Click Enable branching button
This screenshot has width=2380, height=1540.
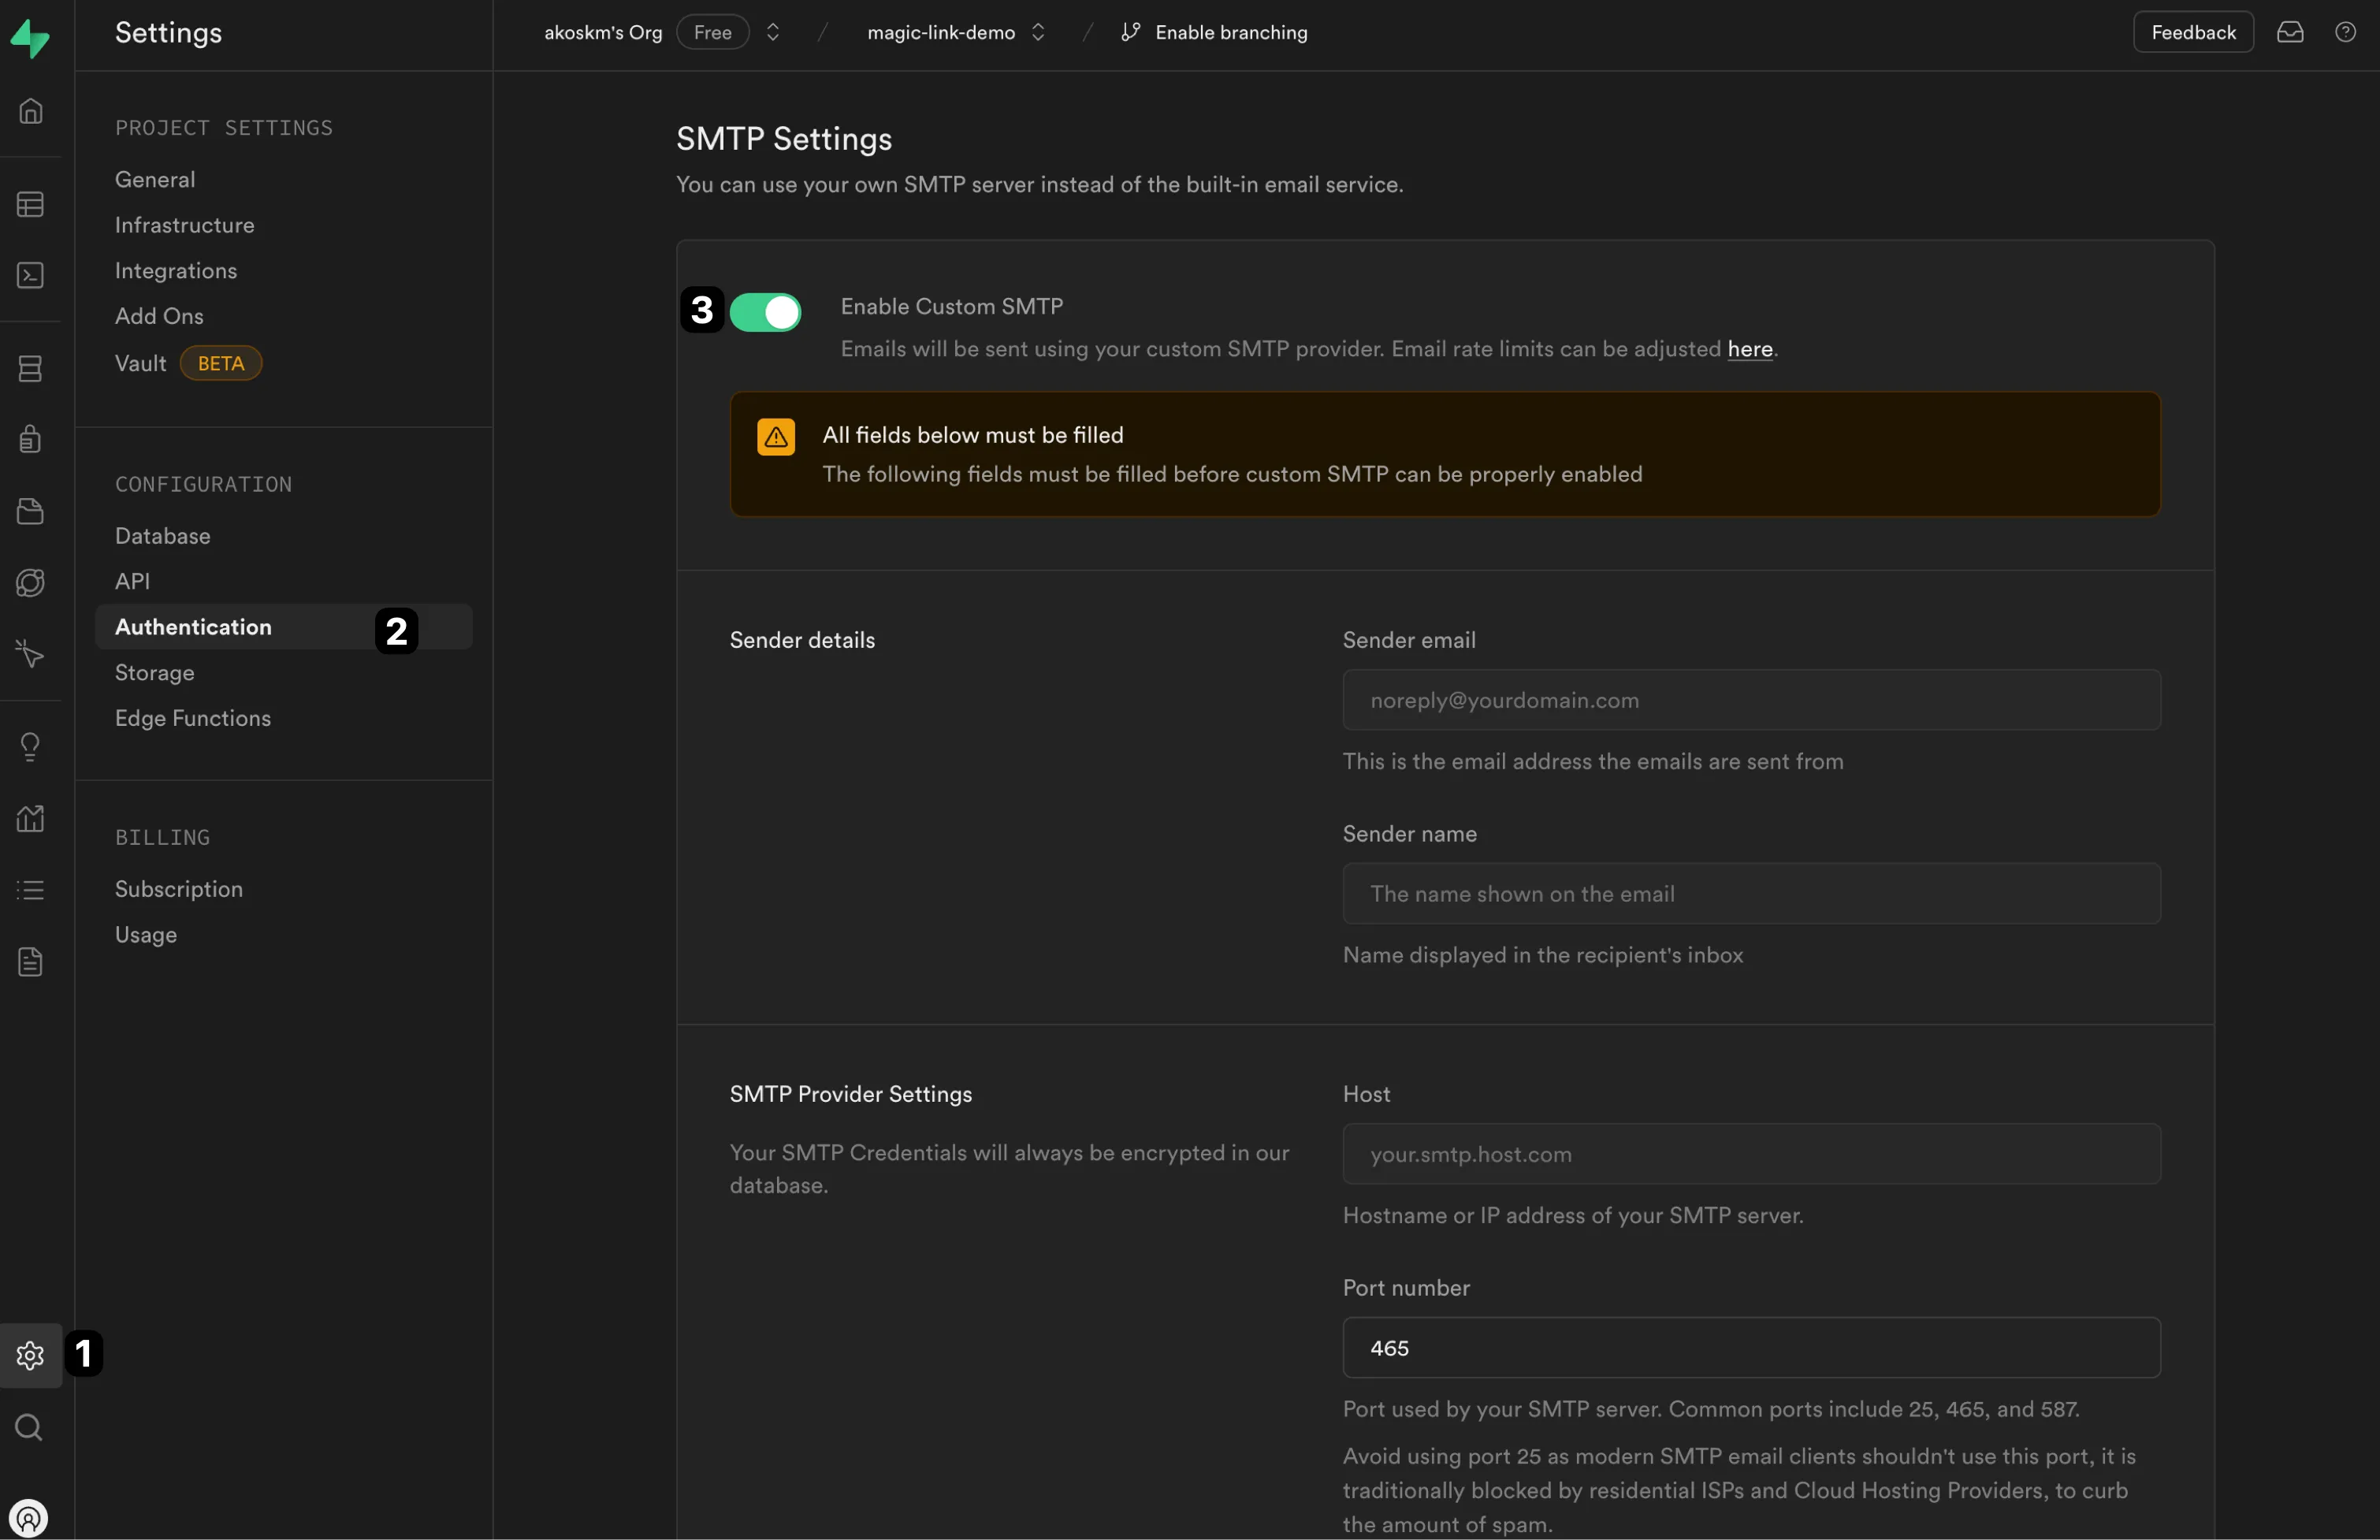point(1214,32)
